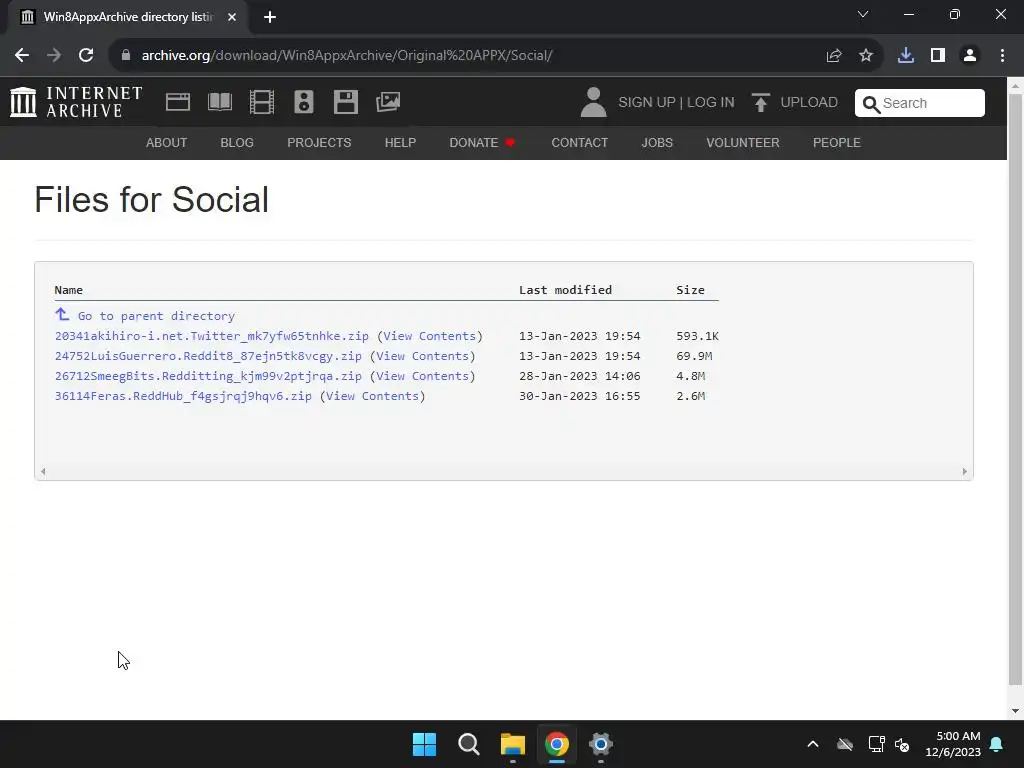Download the Reddit8_87ejn5tk8vcgy.zip file
Image resolution: width=1024 pixels, height=768 pixels.
(208, 356)
